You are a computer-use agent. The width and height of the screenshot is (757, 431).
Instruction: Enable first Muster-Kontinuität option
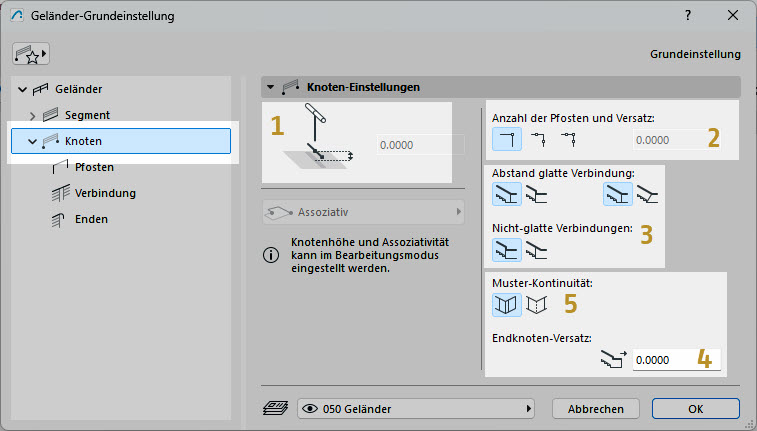click(507, 303)
